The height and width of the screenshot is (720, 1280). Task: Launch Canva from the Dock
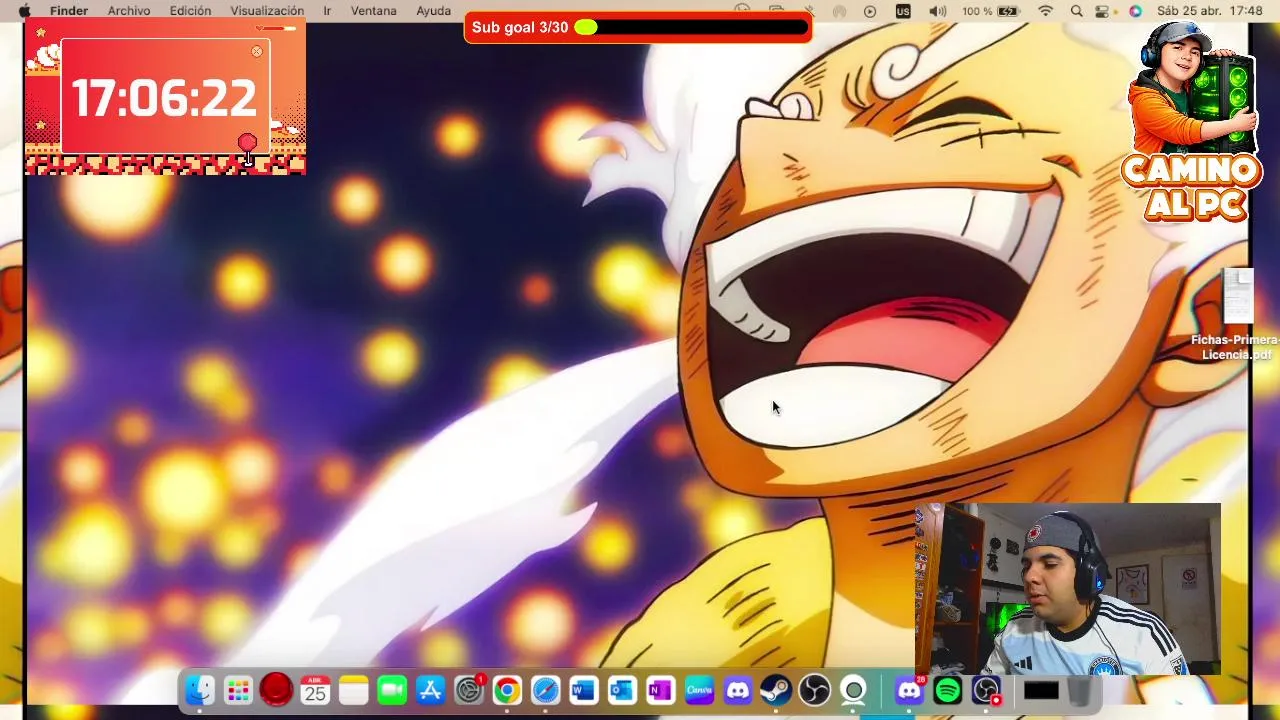[x=699, y=690]
